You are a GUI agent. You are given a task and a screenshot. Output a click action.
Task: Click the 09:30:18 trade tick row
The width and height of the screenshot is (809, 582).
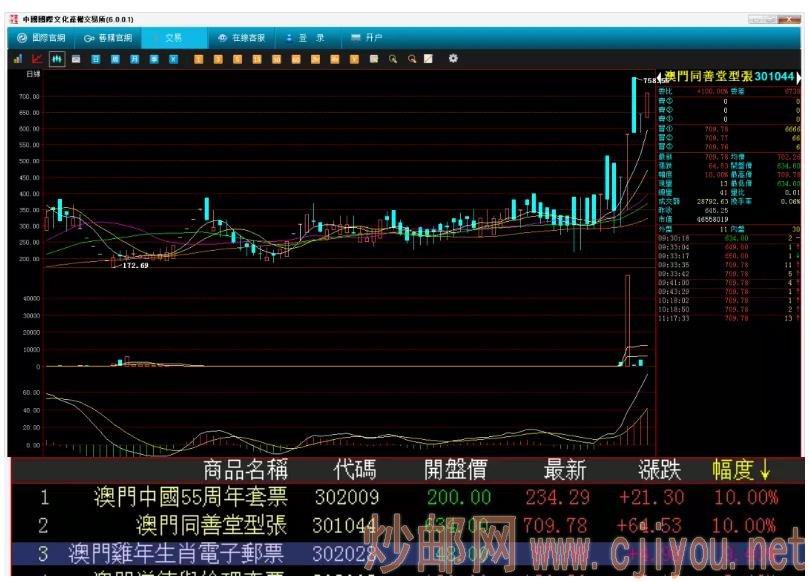point(729,238)
